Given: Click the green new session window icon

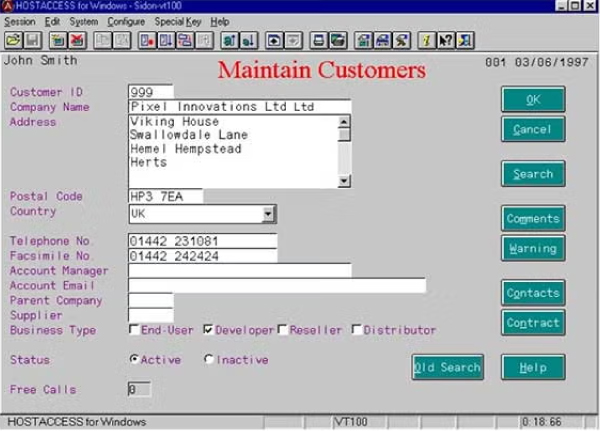Looking at the screenshot, I should click(x=58, y=40).
